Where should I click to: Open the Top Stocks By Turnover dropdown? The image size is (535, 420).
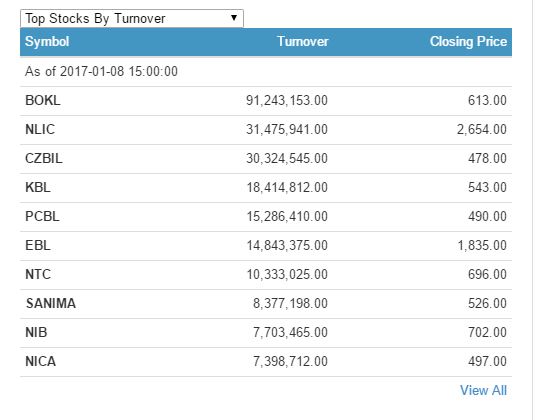point(132,18)
